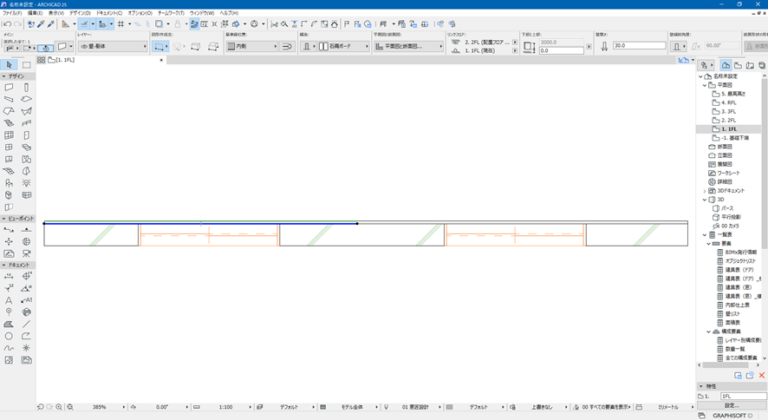Select the 平行投影 item in navigator
Viewport: 768px width, 420px height.
(x=731, y=217)
